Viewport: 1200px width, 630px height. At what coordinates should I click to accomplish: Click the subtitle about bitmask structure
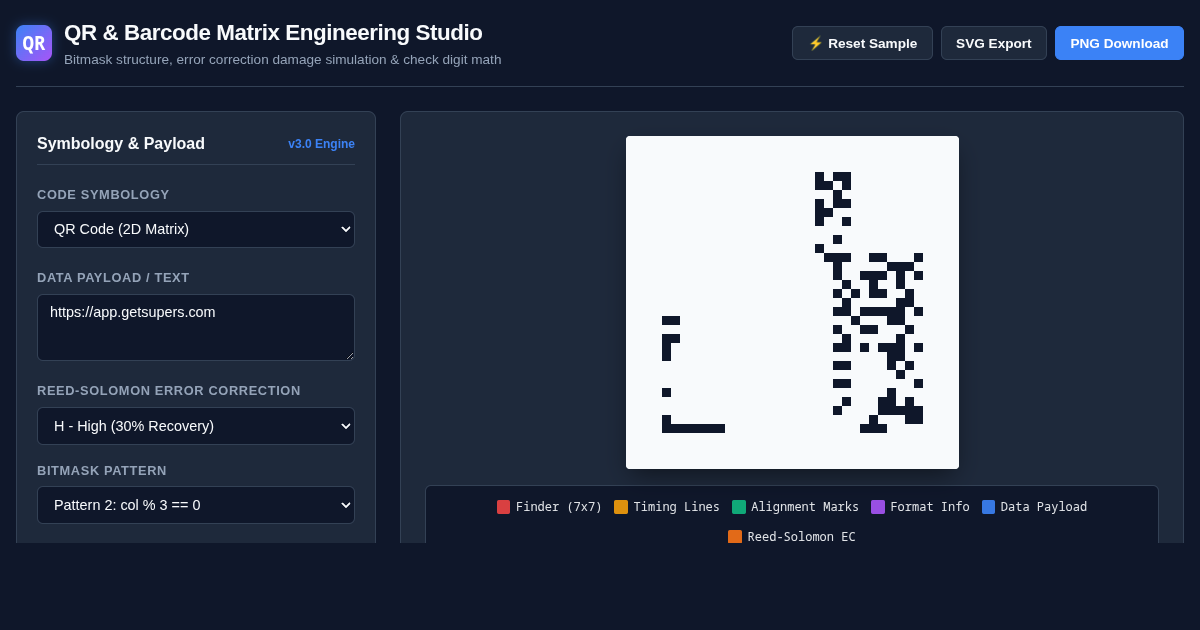pyautogui.click(x=283, y=60)
